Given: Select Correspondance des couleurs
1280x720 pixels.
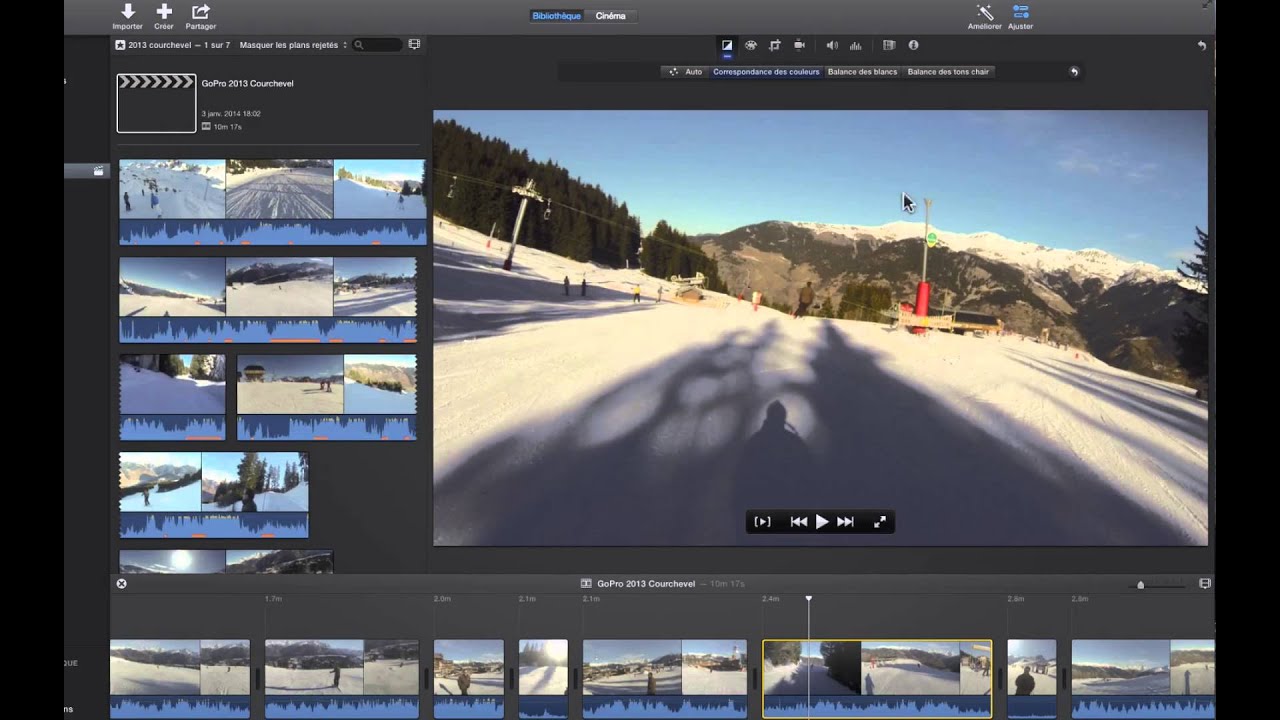Looking at the screenshot, I should click(x=766, y=72).
